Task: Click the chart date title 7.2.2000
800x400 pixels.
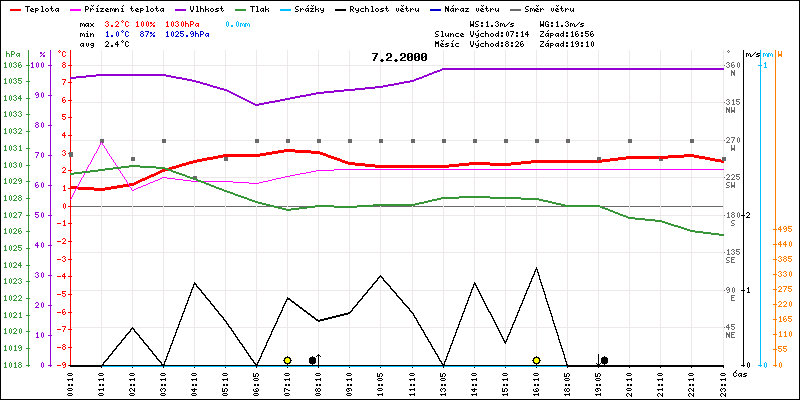Action: (399, 57)
